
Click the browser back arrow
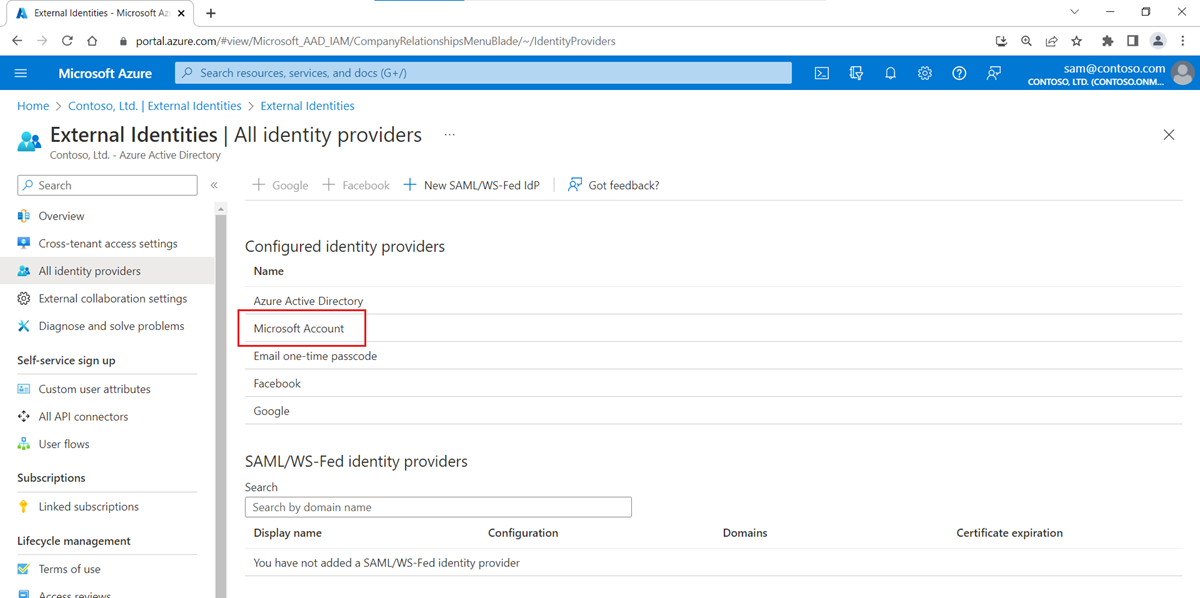17,41
